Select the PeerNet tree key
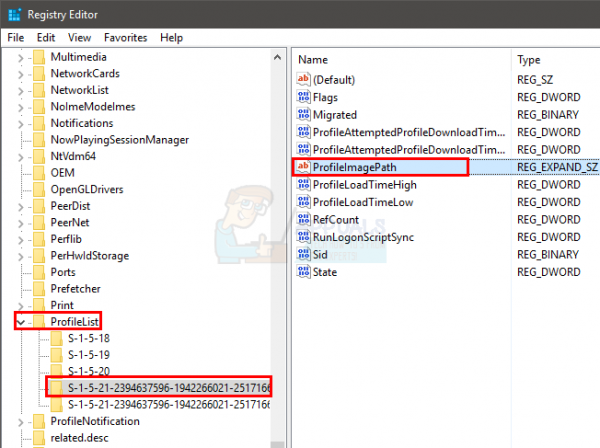Screen dimensions: 600x448 70,222
